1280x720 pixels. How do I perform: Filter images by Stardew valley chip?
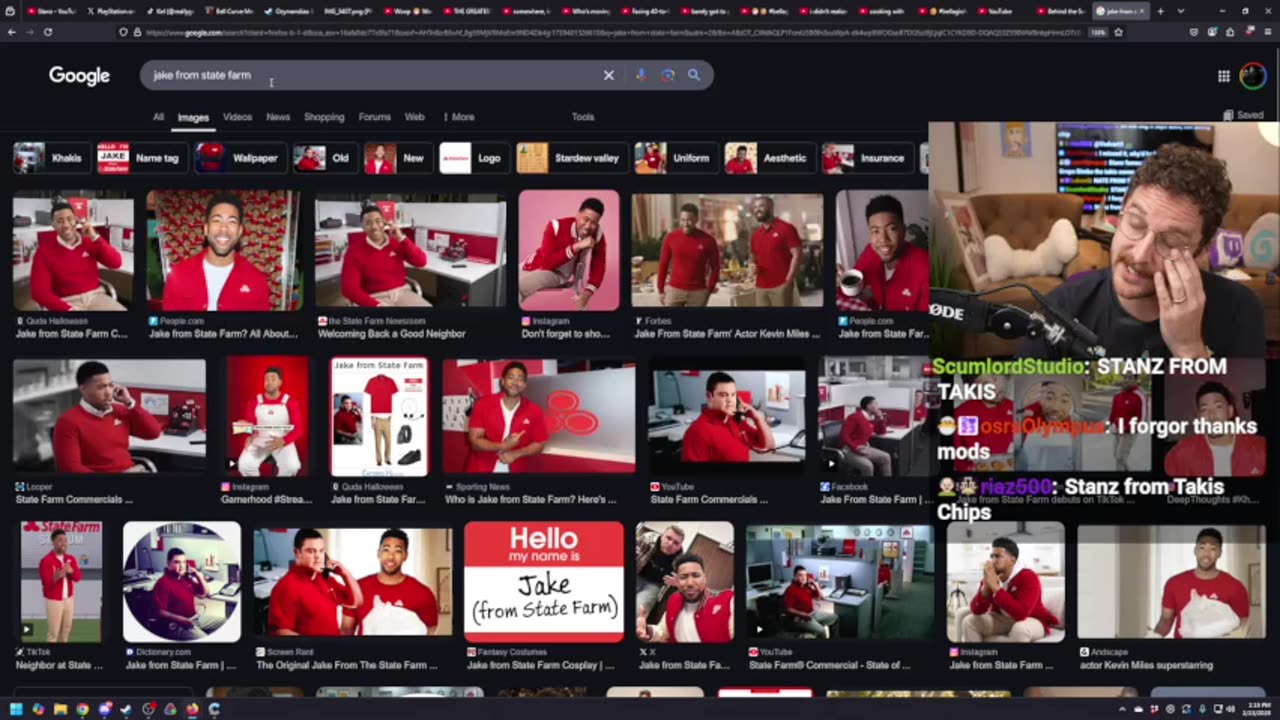[x=571, y=158]
